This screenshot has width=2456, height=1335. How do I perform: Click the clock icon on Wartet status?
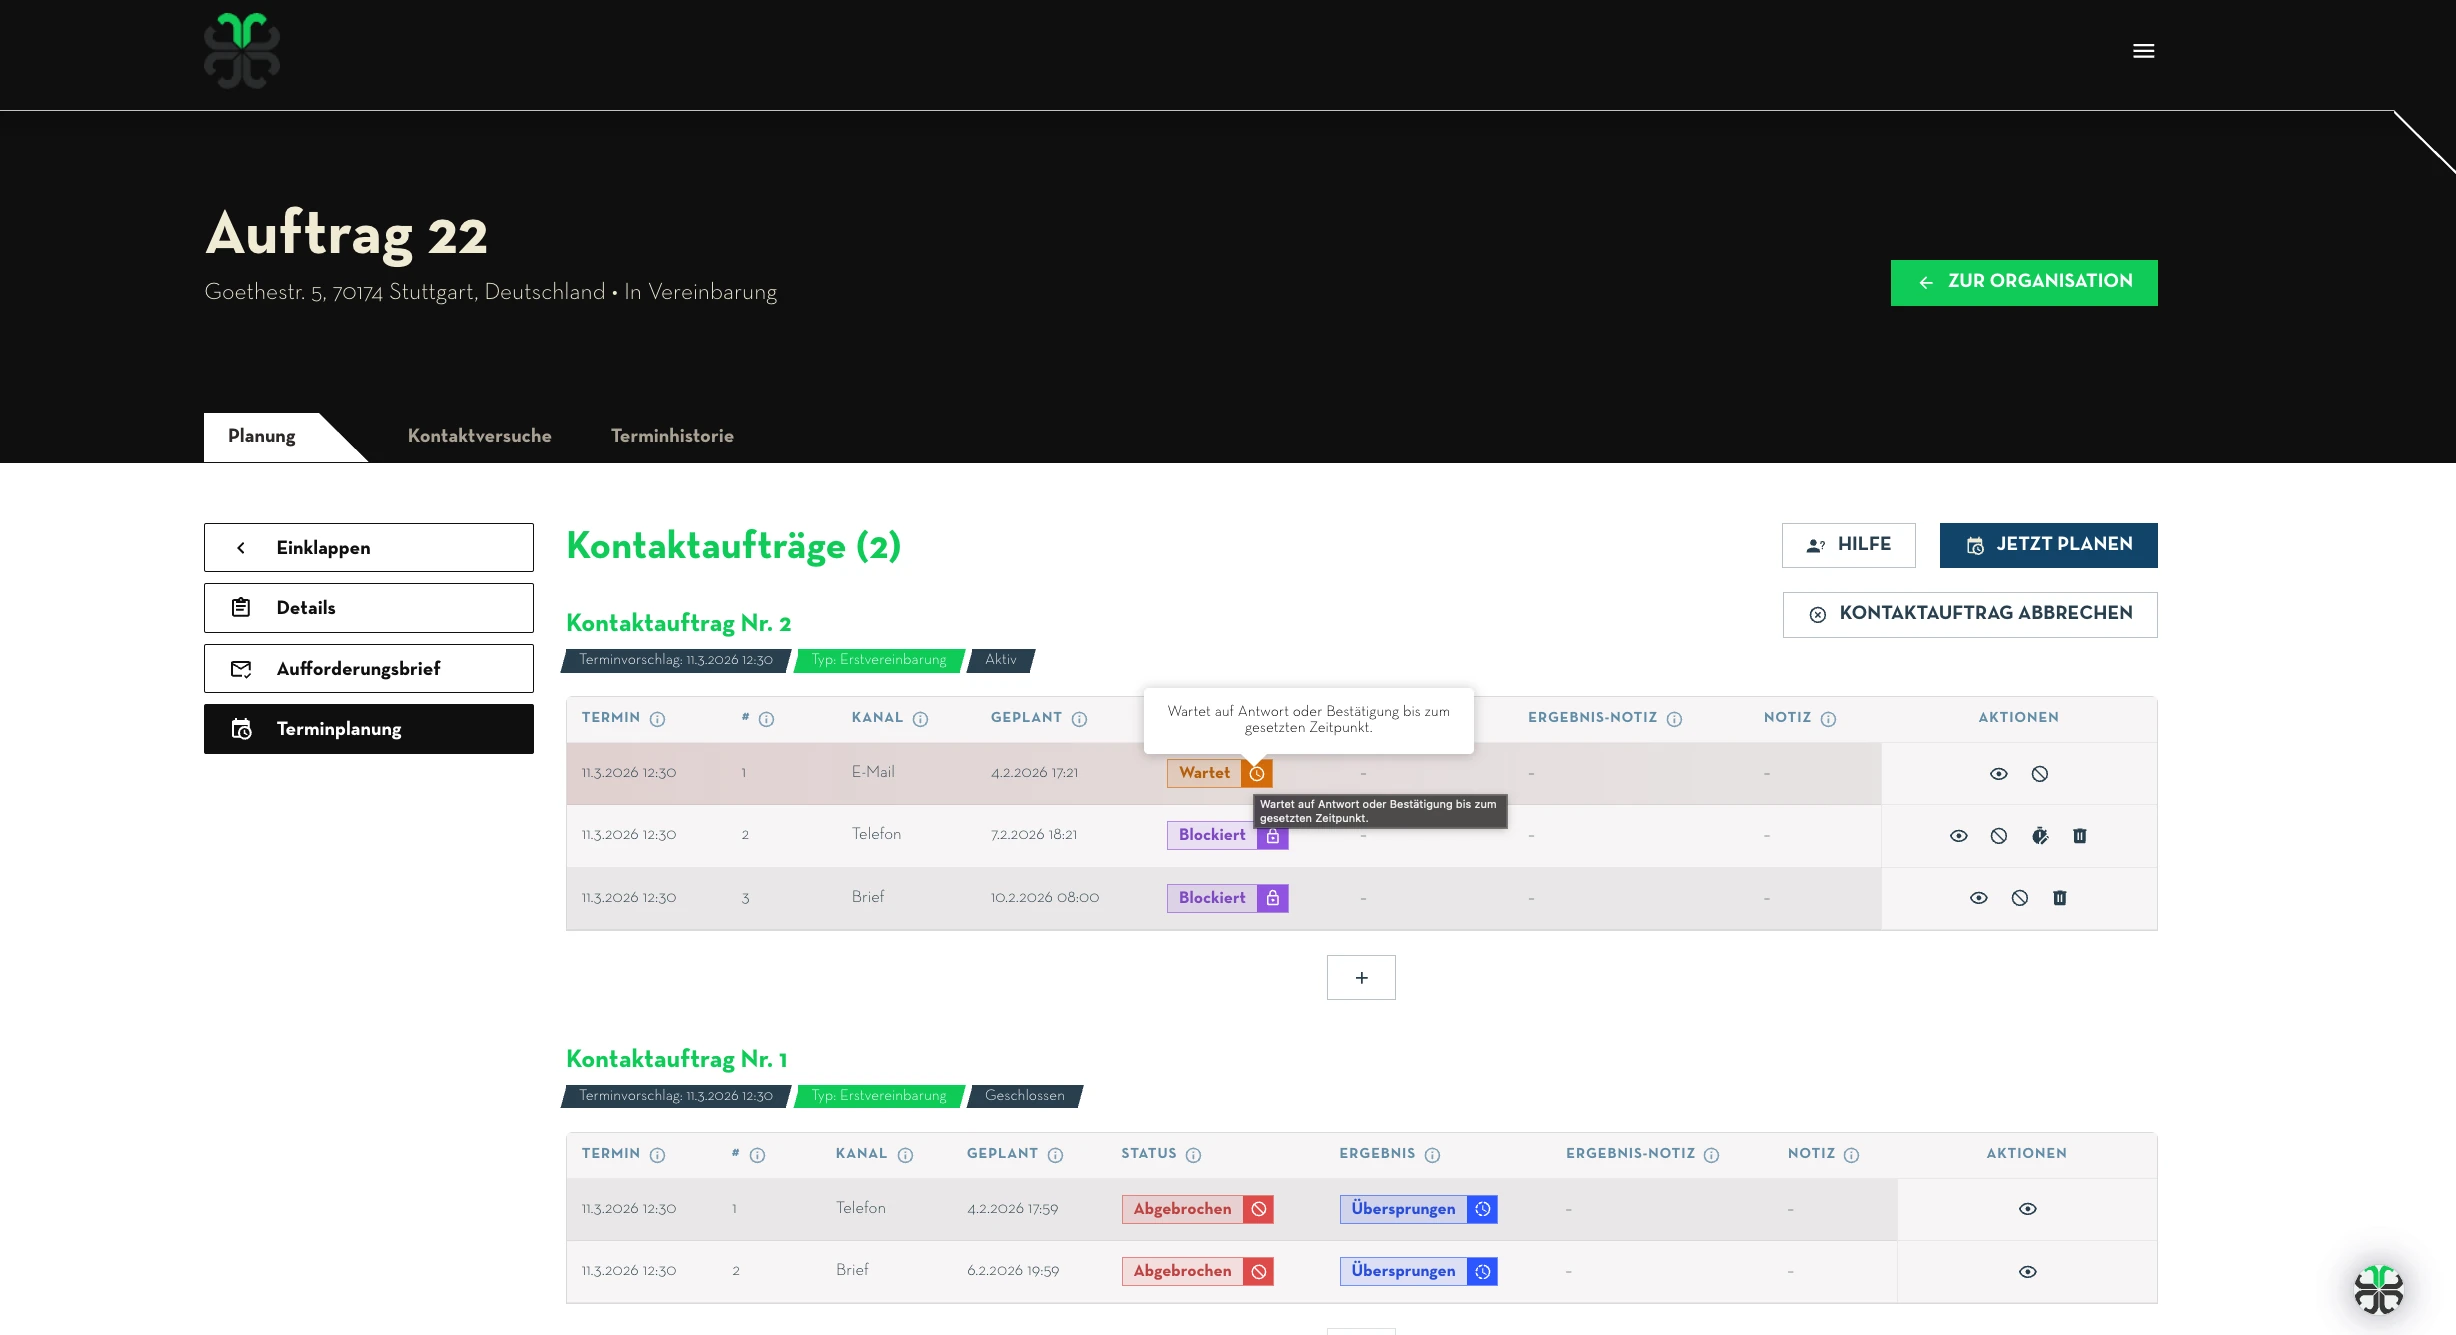(1257, 773)
